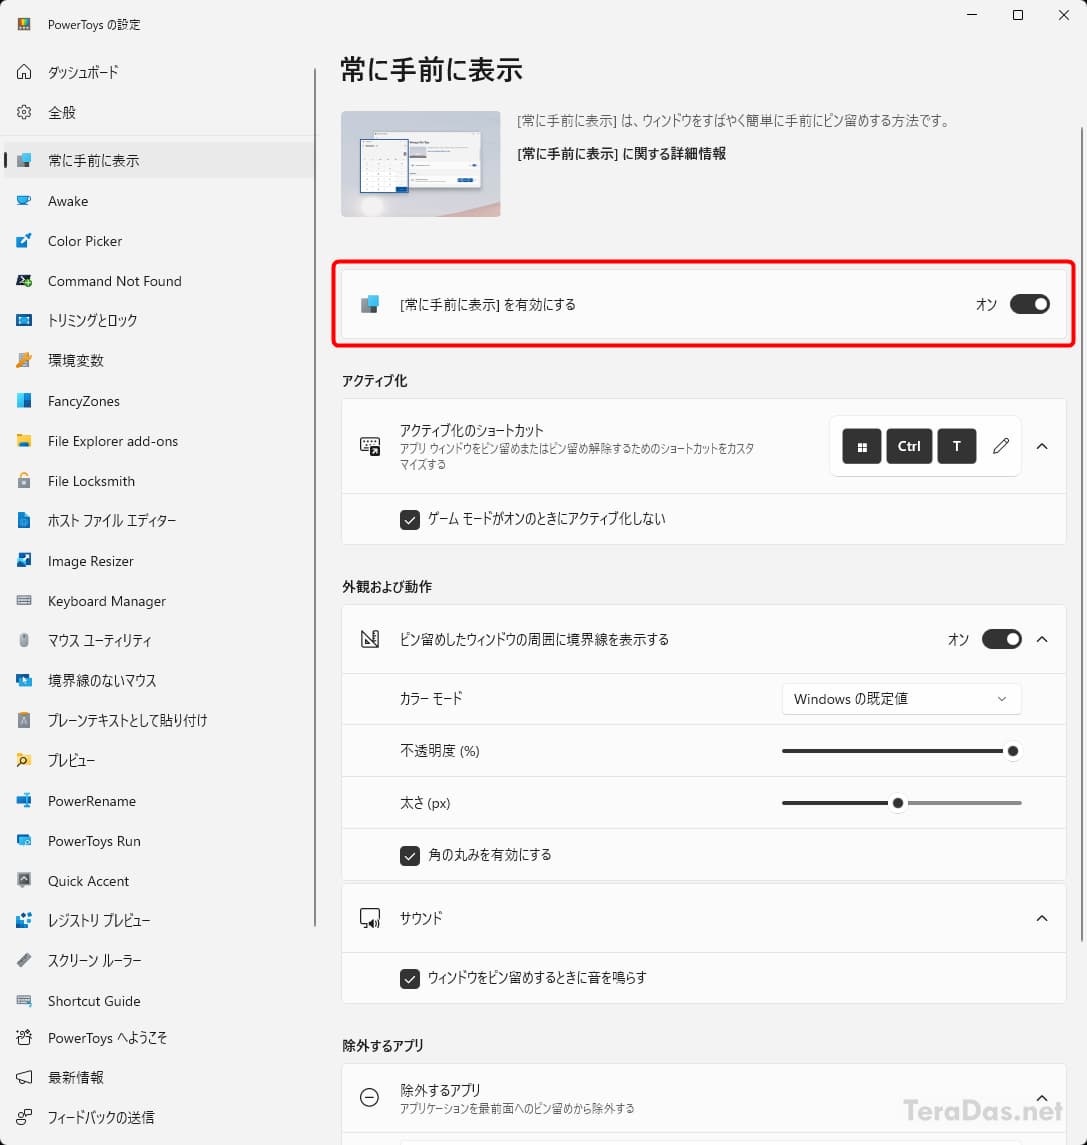Open フィードバックの送信
1087x1145 pixels.
(158, 1117)
